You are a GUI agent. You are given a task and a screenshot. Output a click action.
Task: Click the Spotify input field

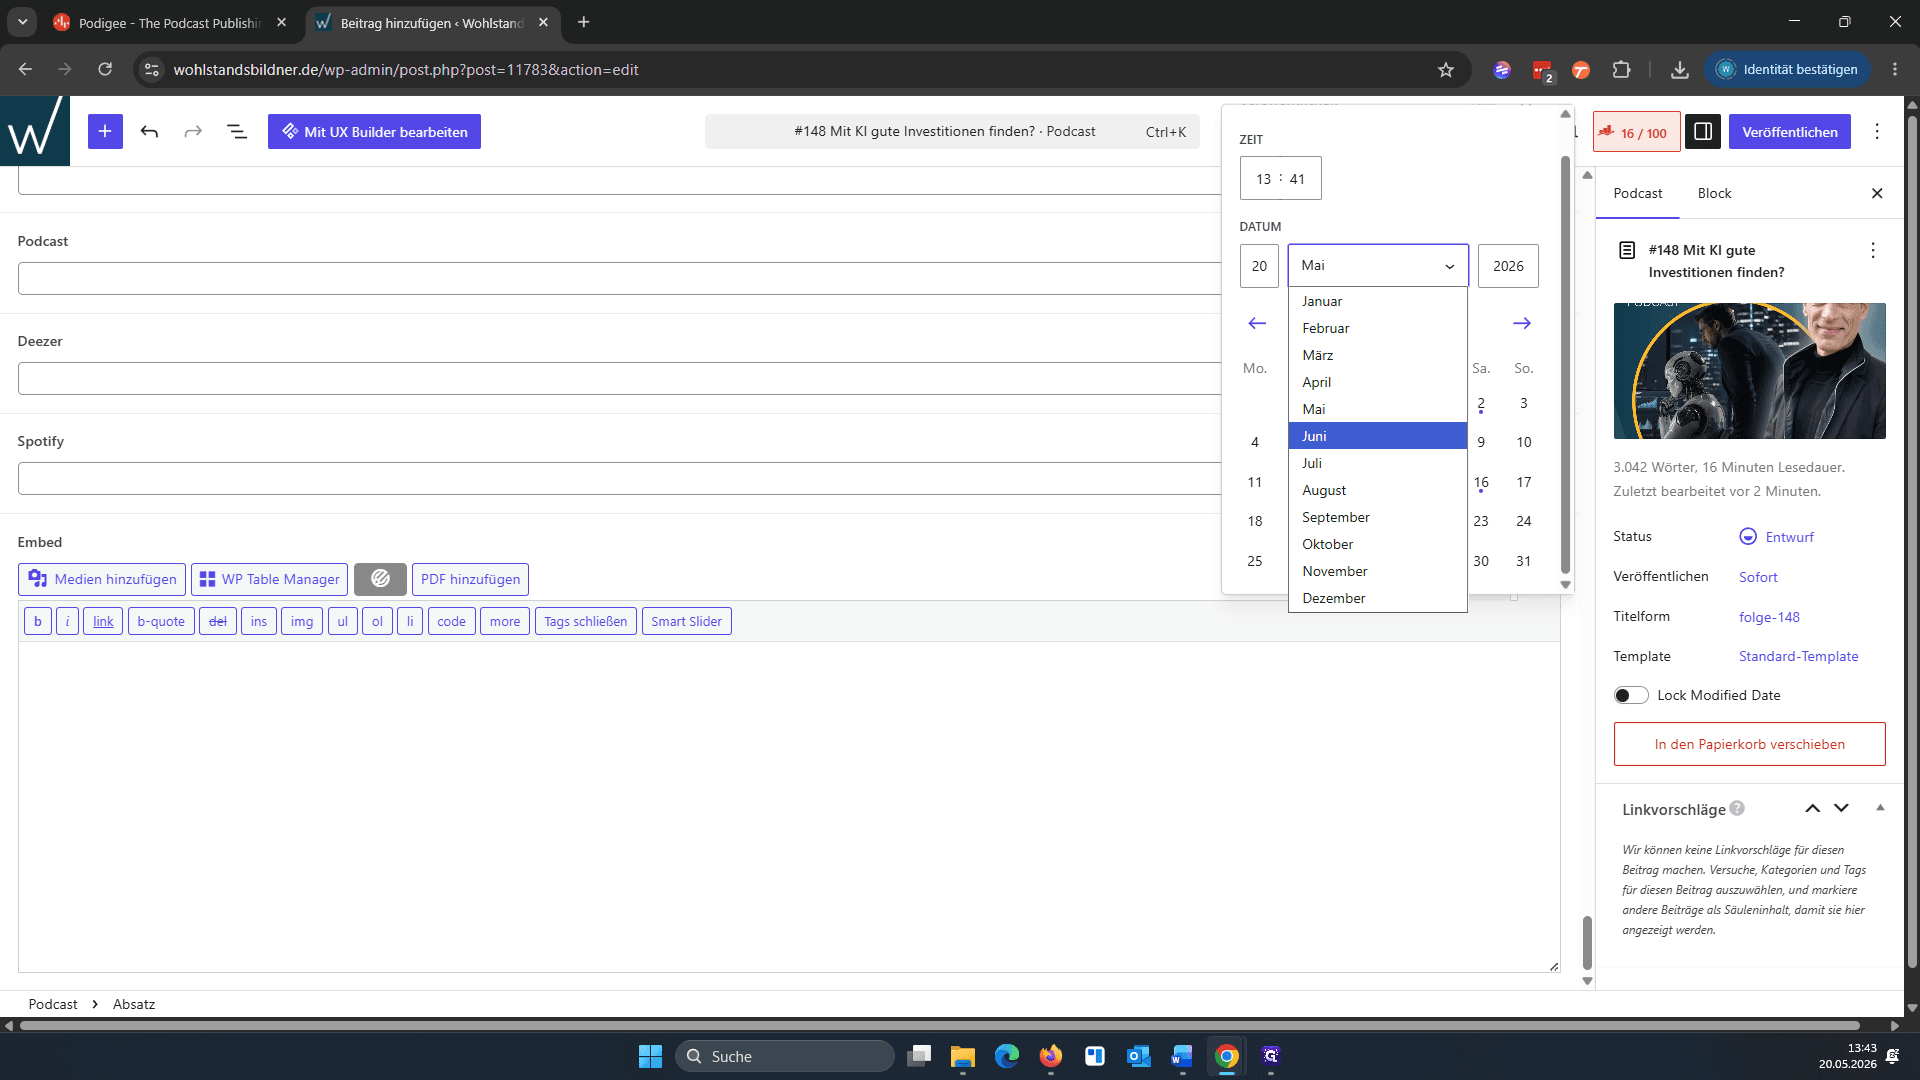(x=620, y=478)
